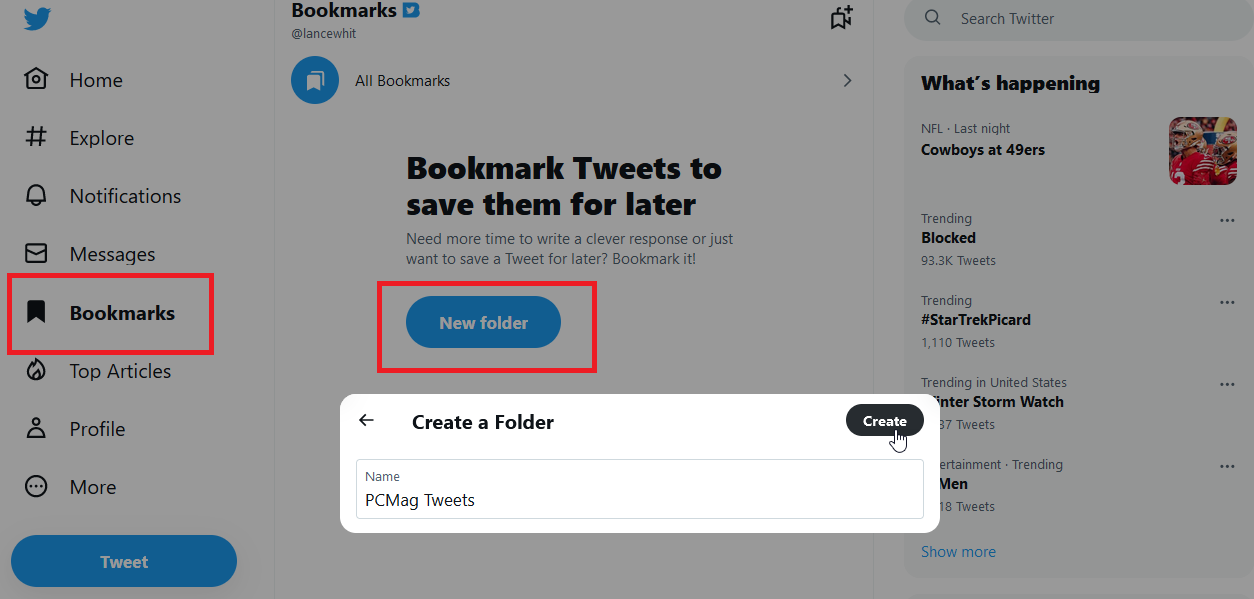Open options for Blocked trending topic
The height and width of the screenshot is (599, 1254).
point(1227,220)
